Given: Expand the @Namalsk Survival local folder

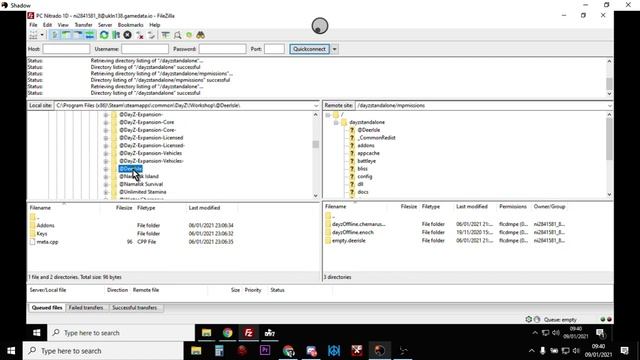Looking at the screenshot, I should tap(106, 184).
